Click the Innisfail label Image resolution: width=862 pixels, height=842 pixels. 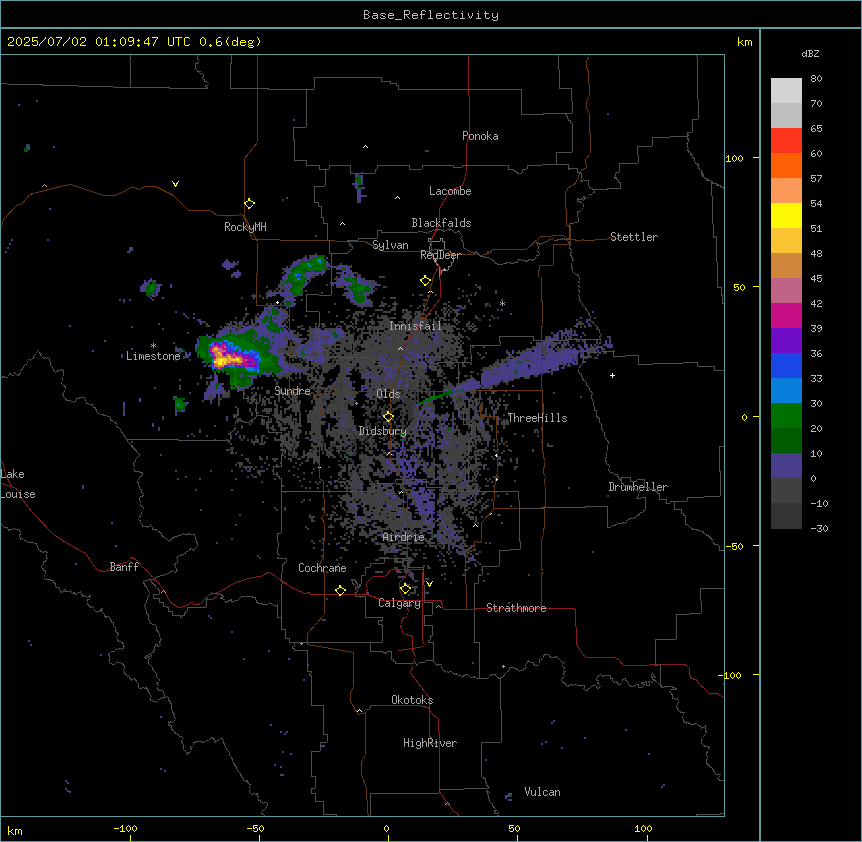pos(415,326)
